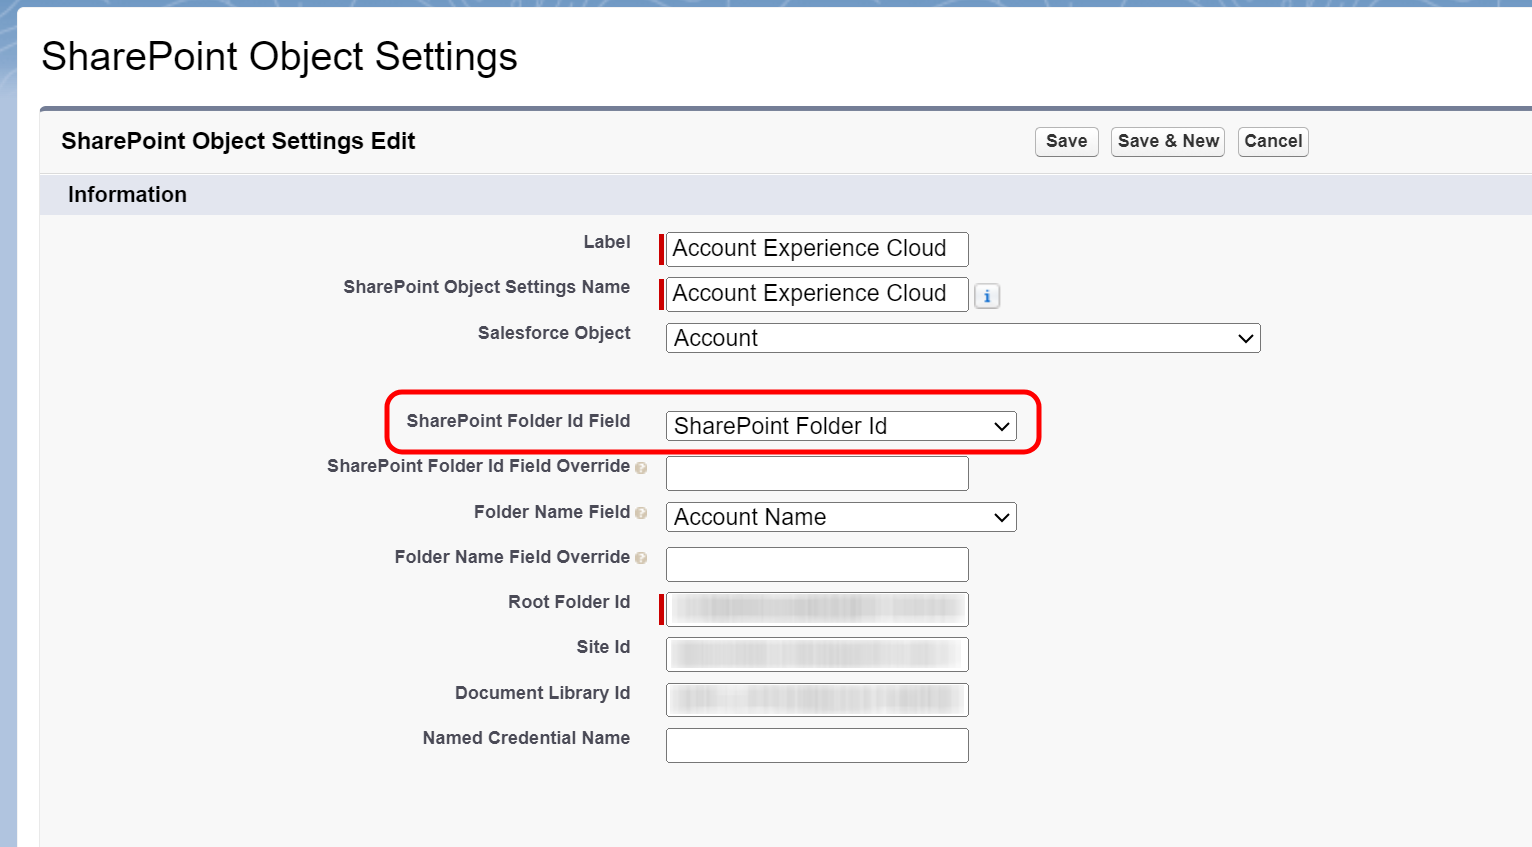
Task: Click the SharePoint Object Settings page title
Action: click(x=279, y=57)
